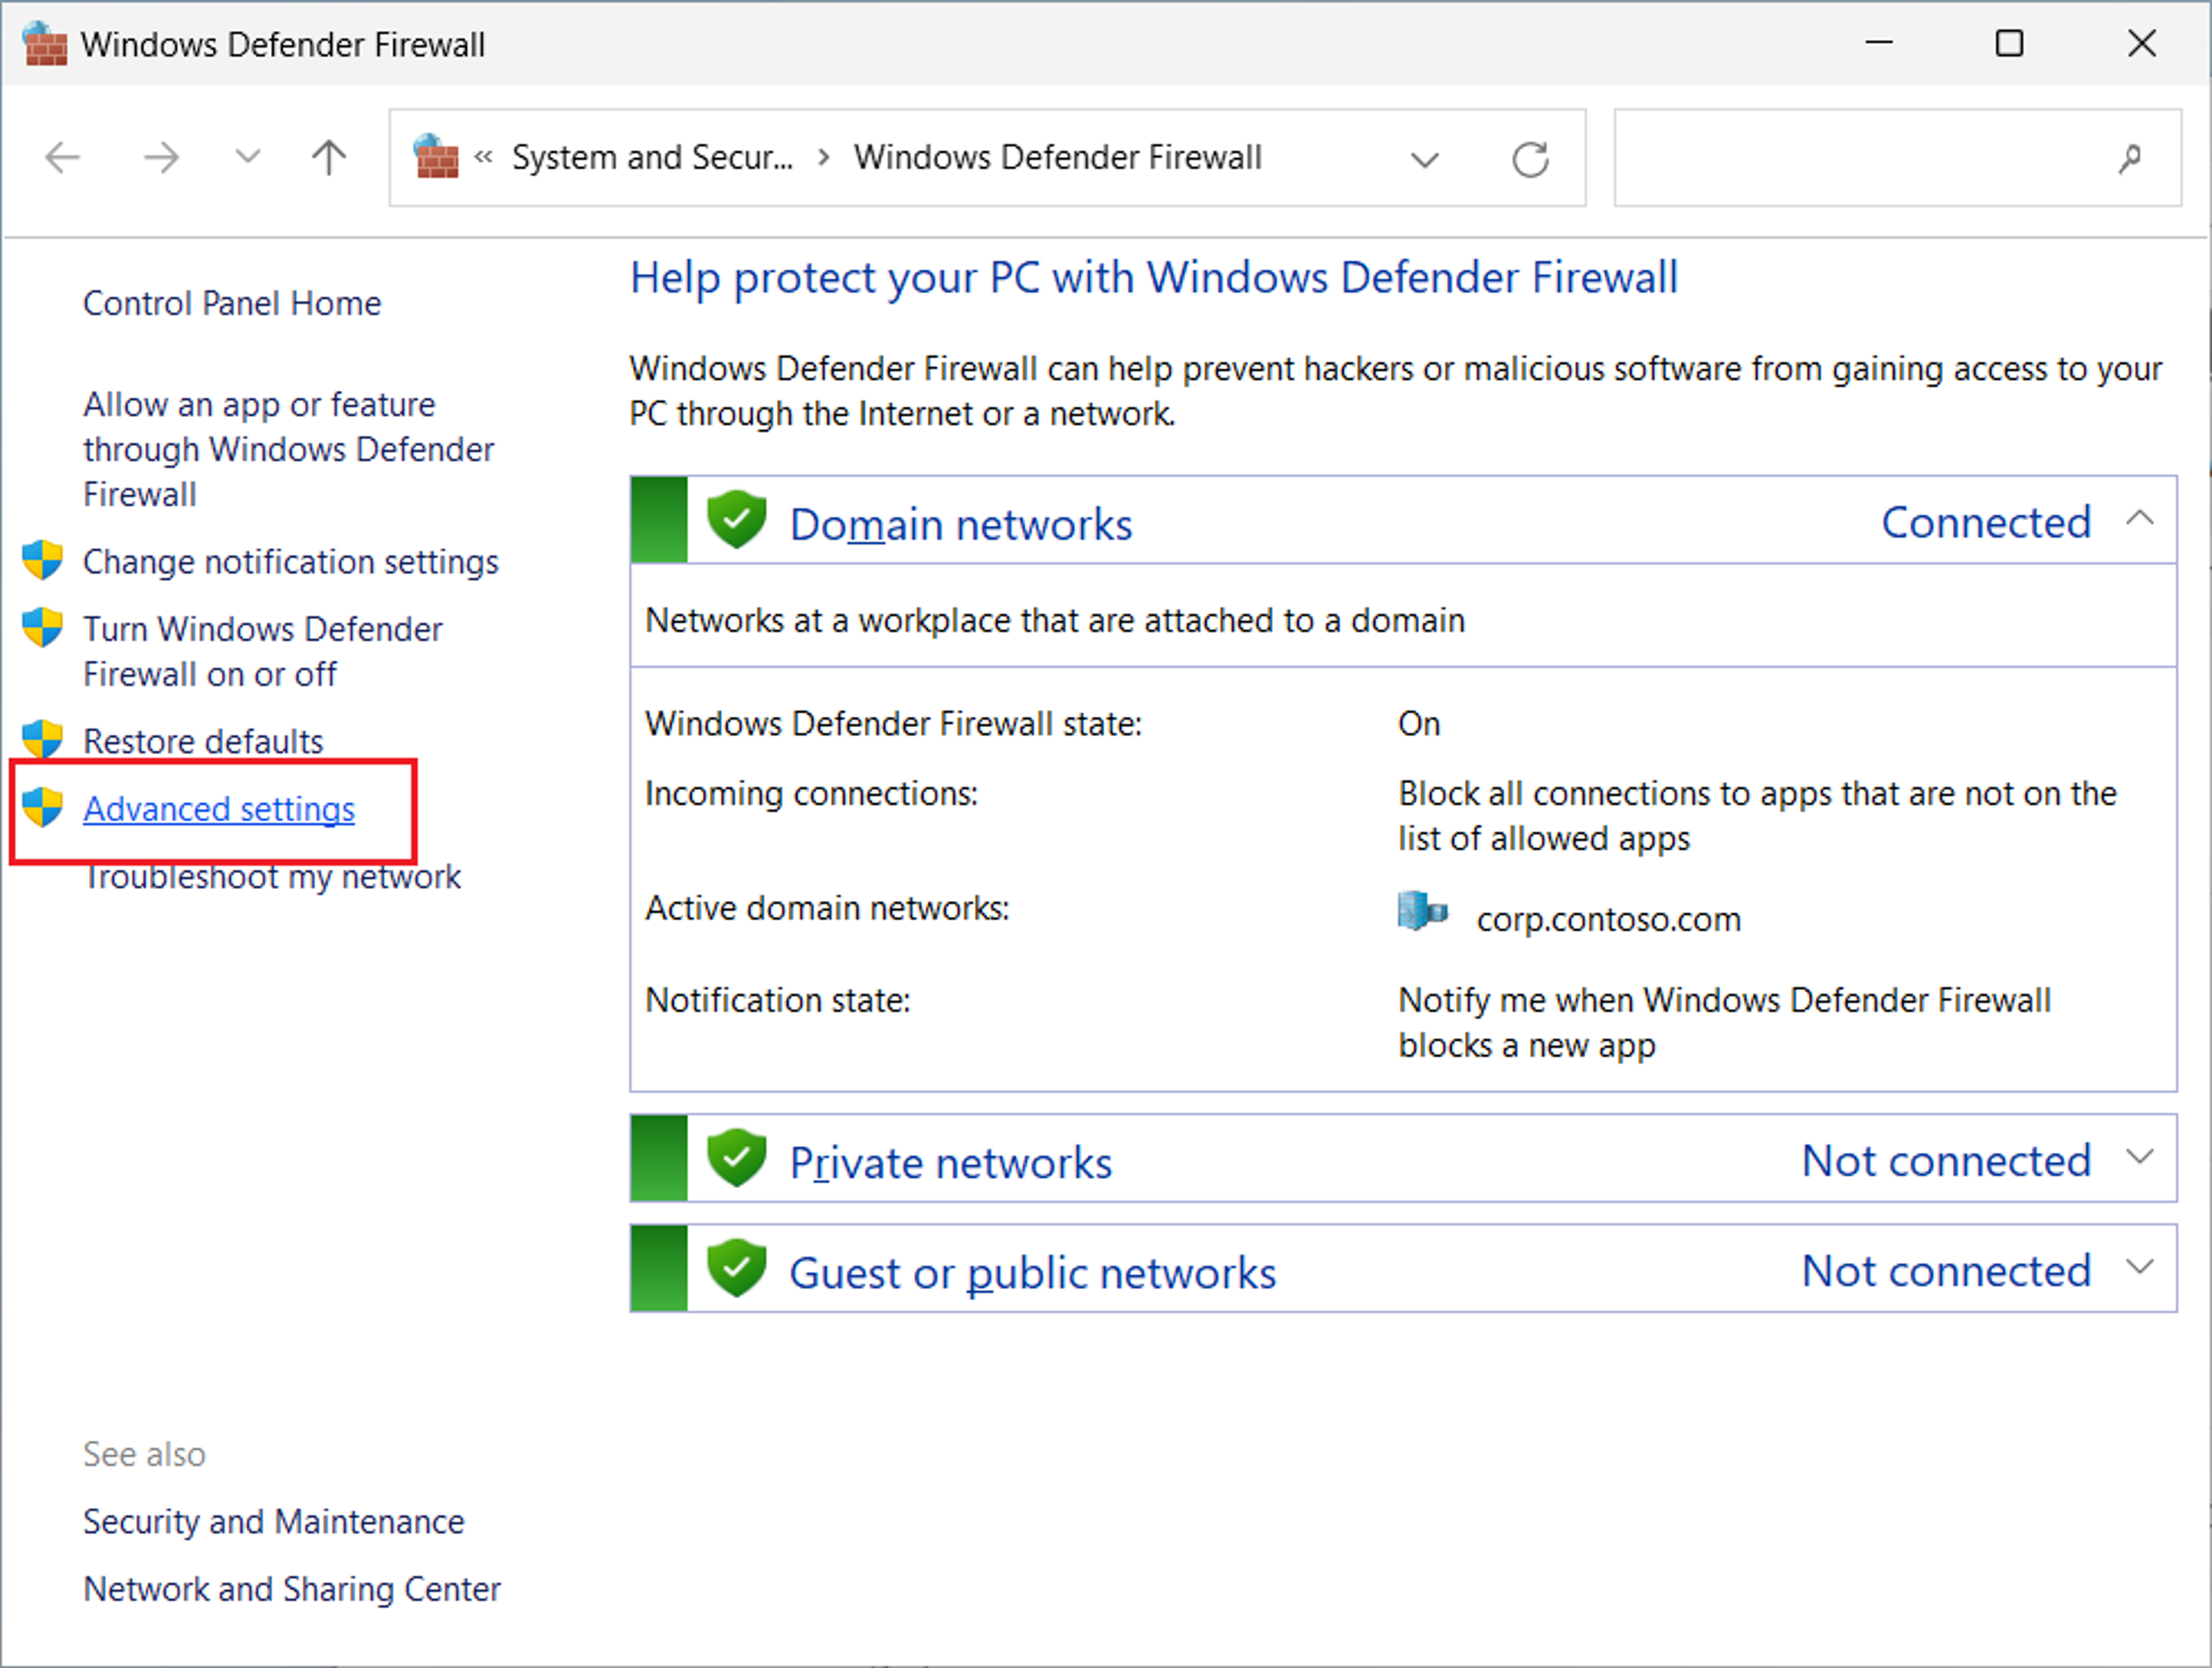
Task: Open Security and Maintenance link
Action: coord(274,1522)
